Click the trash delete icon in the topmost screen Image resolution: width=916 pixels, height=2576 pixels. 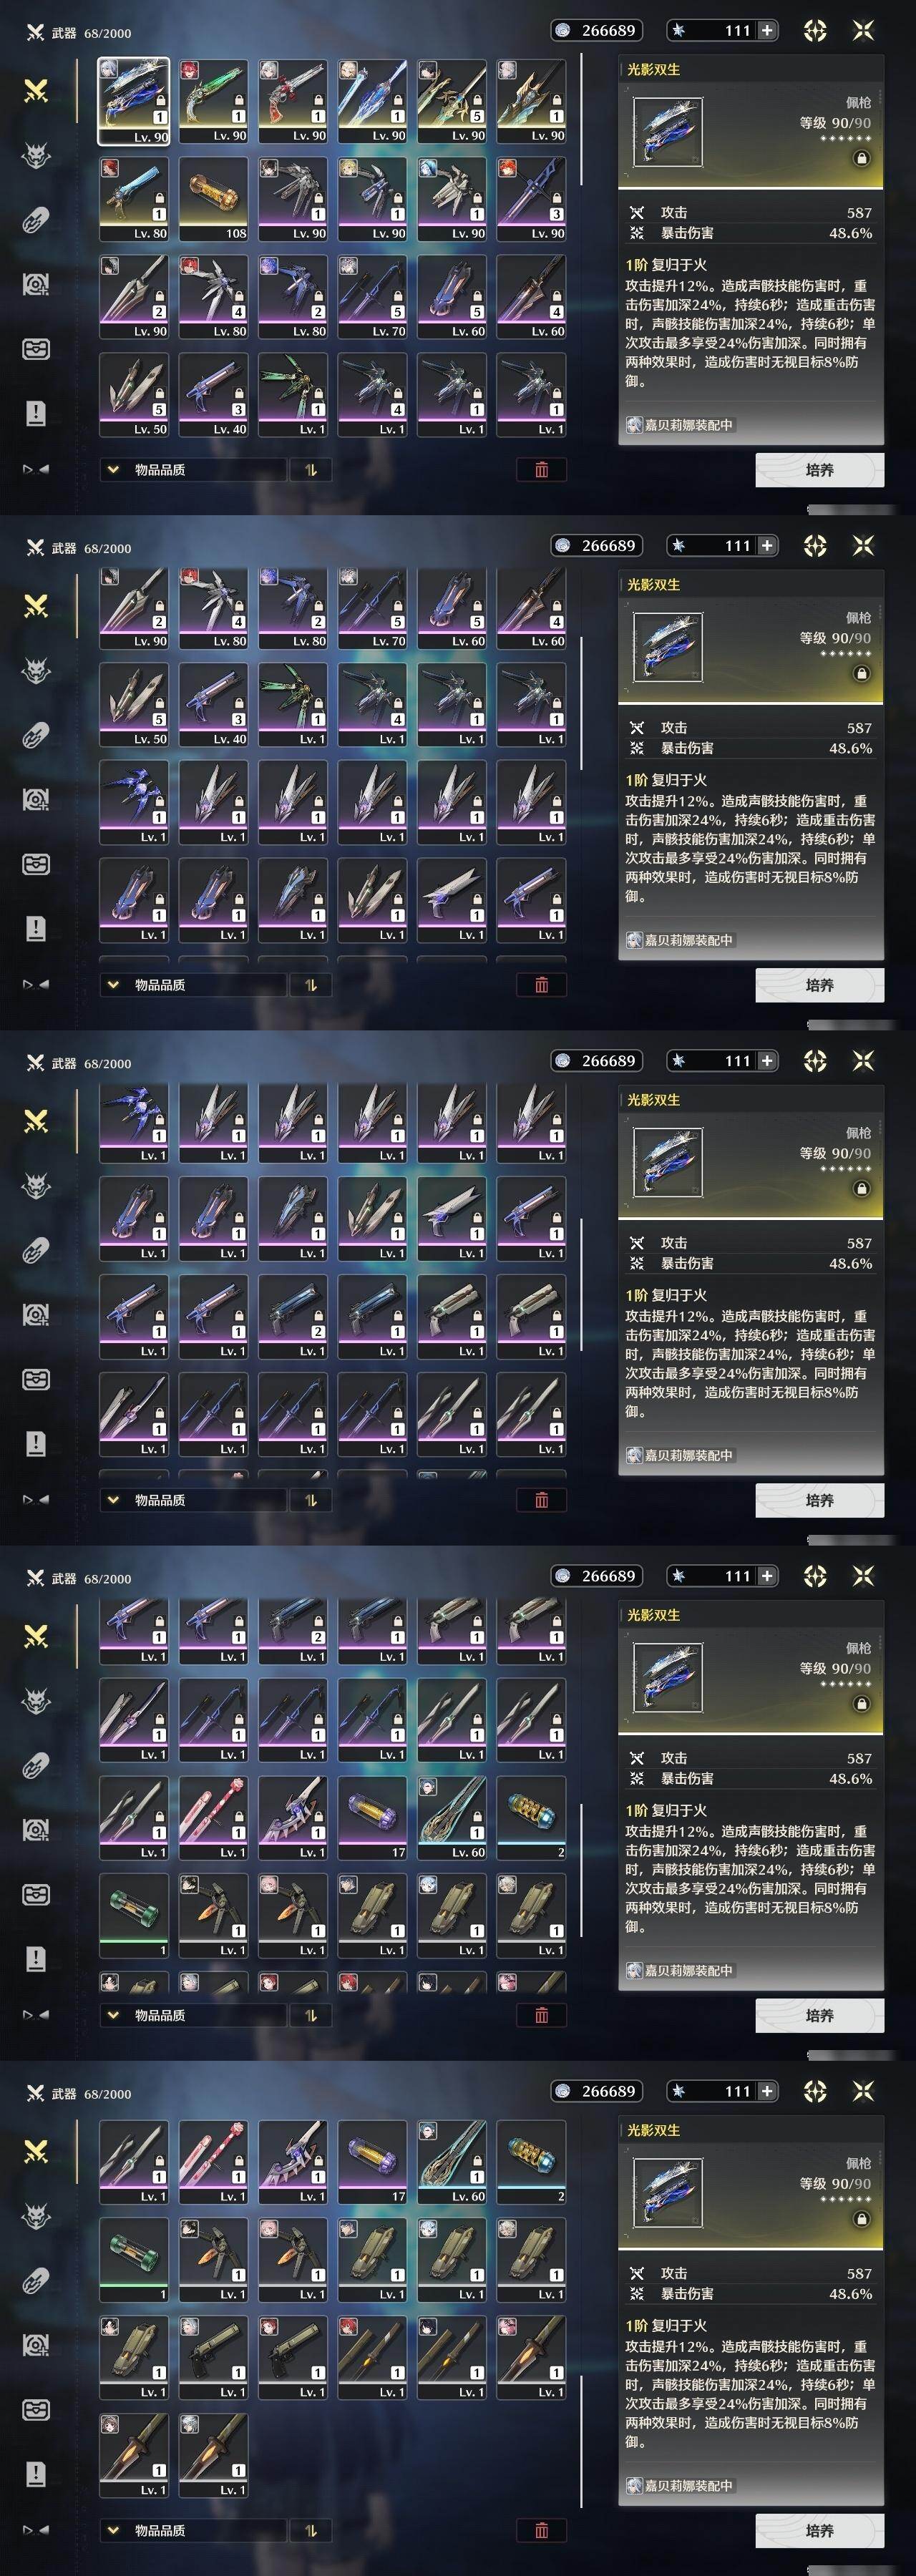click(542, 470)
